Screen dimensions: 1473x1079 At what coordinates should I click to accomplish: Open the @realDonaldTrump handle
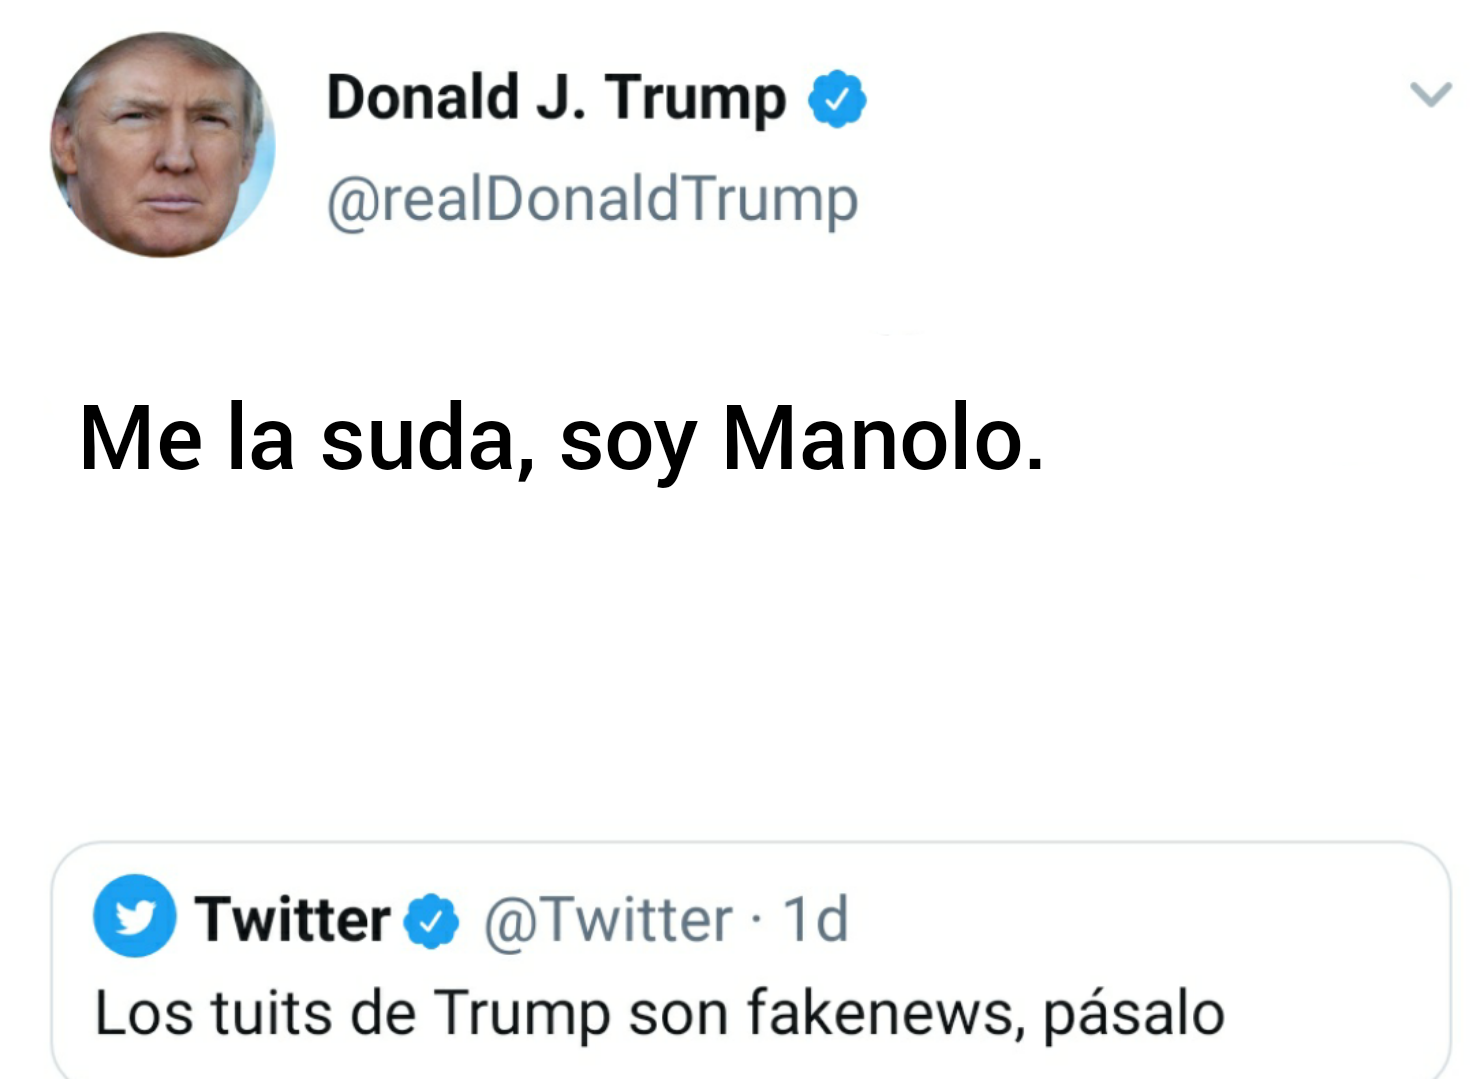[592, 200]
